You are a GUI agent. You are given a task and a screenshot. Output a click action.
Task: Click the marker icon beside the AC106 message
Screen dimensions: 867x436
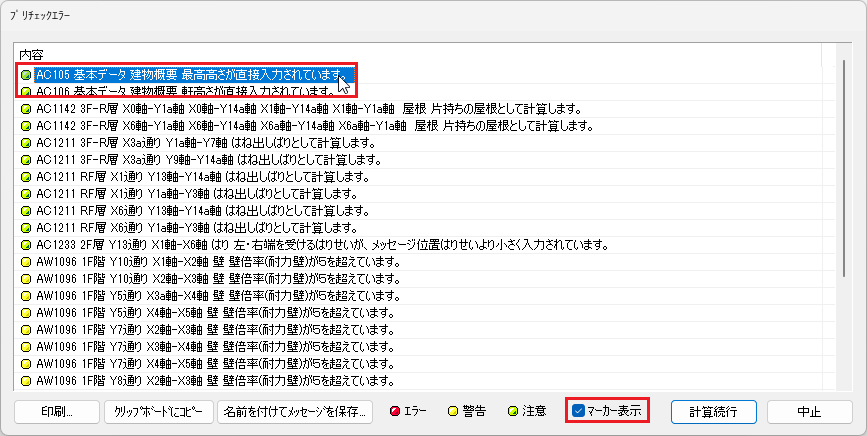(x=26, y=91)
